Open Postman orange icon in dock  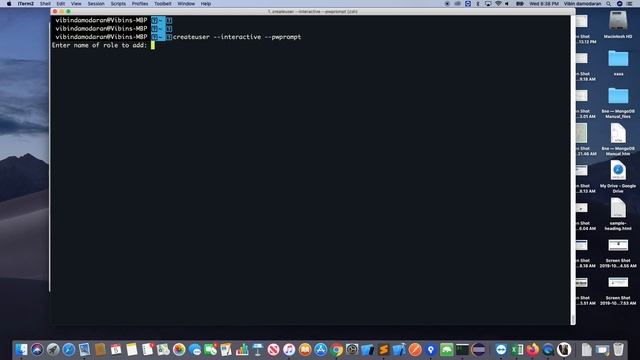point(415,349)
